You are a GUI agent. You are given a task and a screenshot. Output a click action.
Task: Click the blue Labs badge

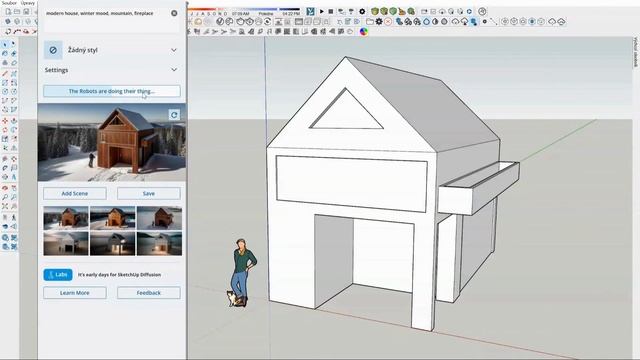coord(58,275)
